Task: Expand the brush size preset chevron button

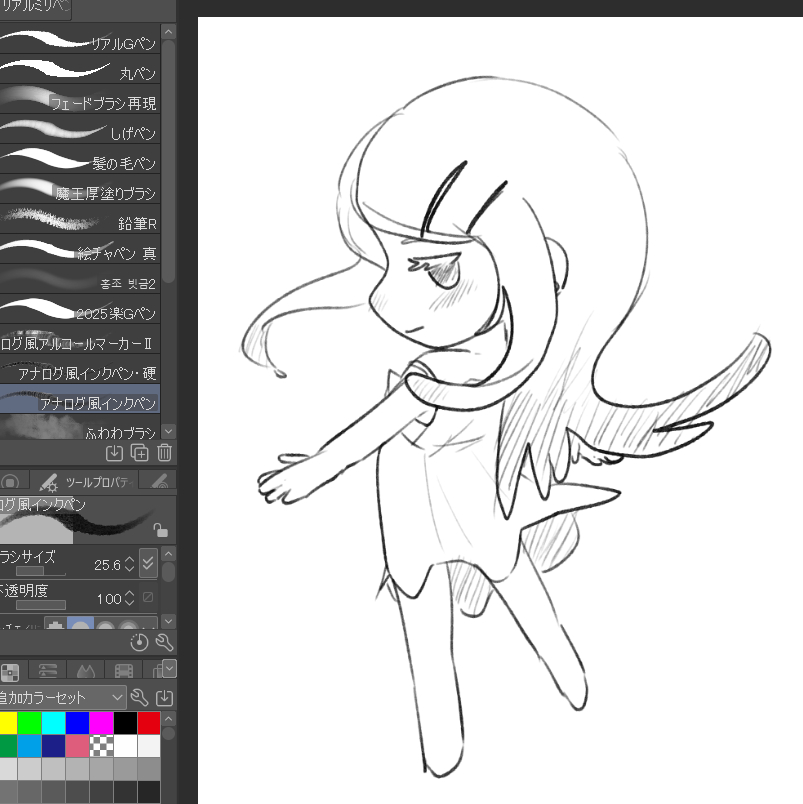Action: [x=148, y=563]
